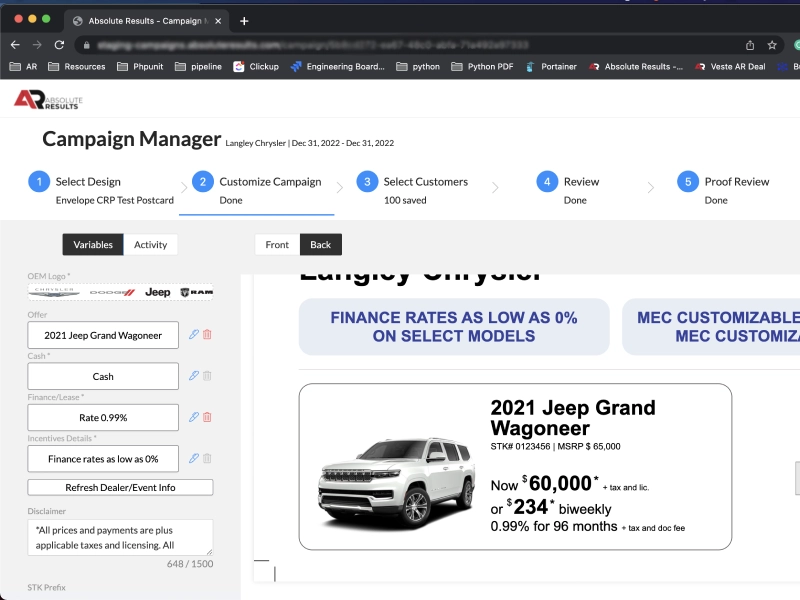
Task: Click the lock icon in address bar
Action: tap(87, 45)
